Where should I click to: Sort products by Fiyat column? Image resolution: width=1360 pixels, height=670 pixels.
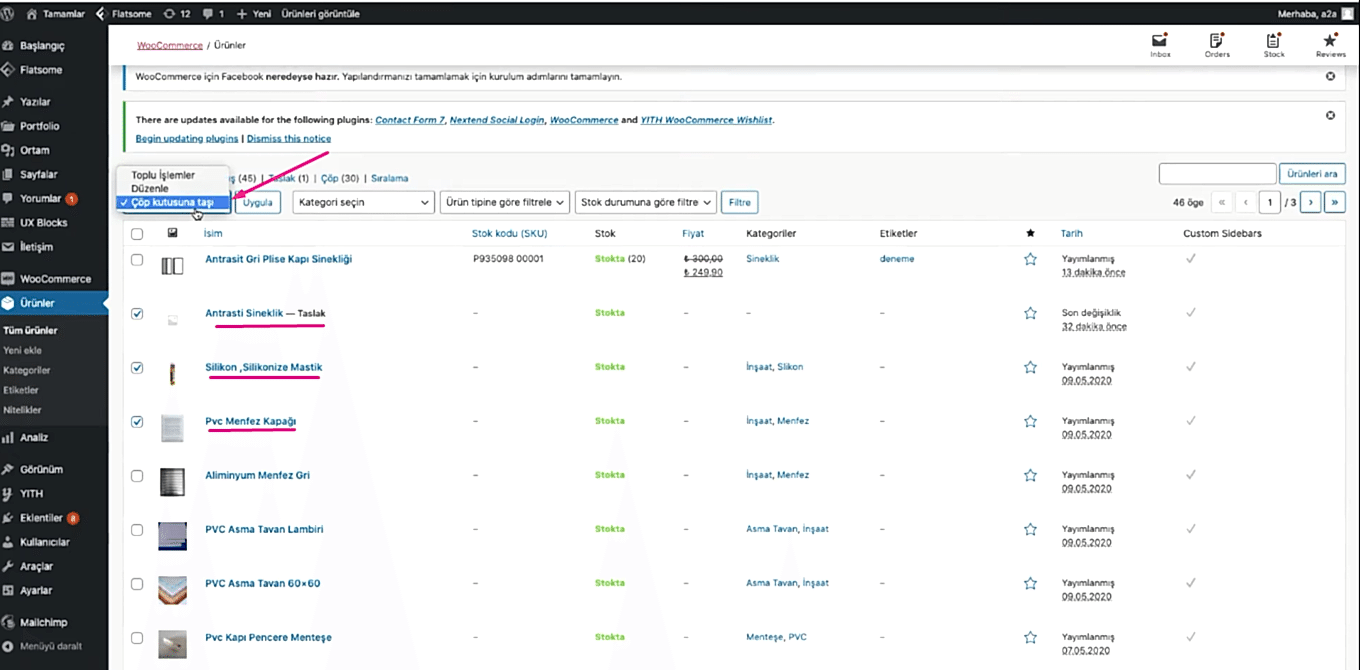tap(693, 233)
